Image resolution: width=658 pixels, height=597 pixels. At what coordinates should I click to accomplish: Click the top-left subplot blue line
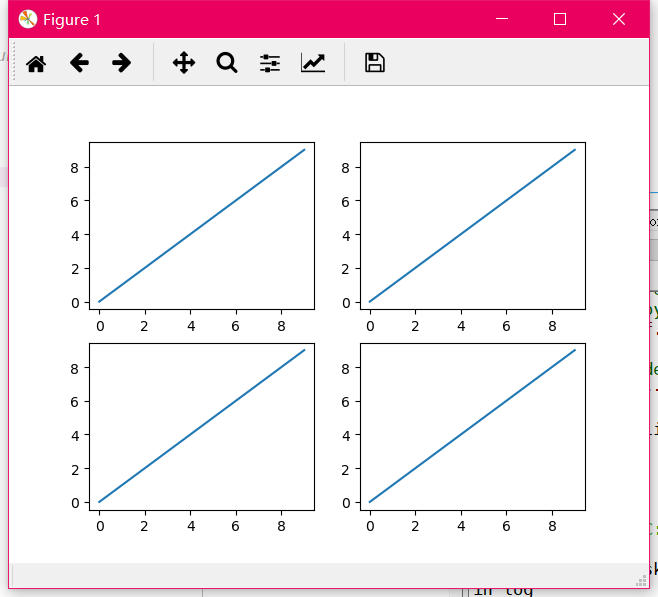(x=202, y=225)
